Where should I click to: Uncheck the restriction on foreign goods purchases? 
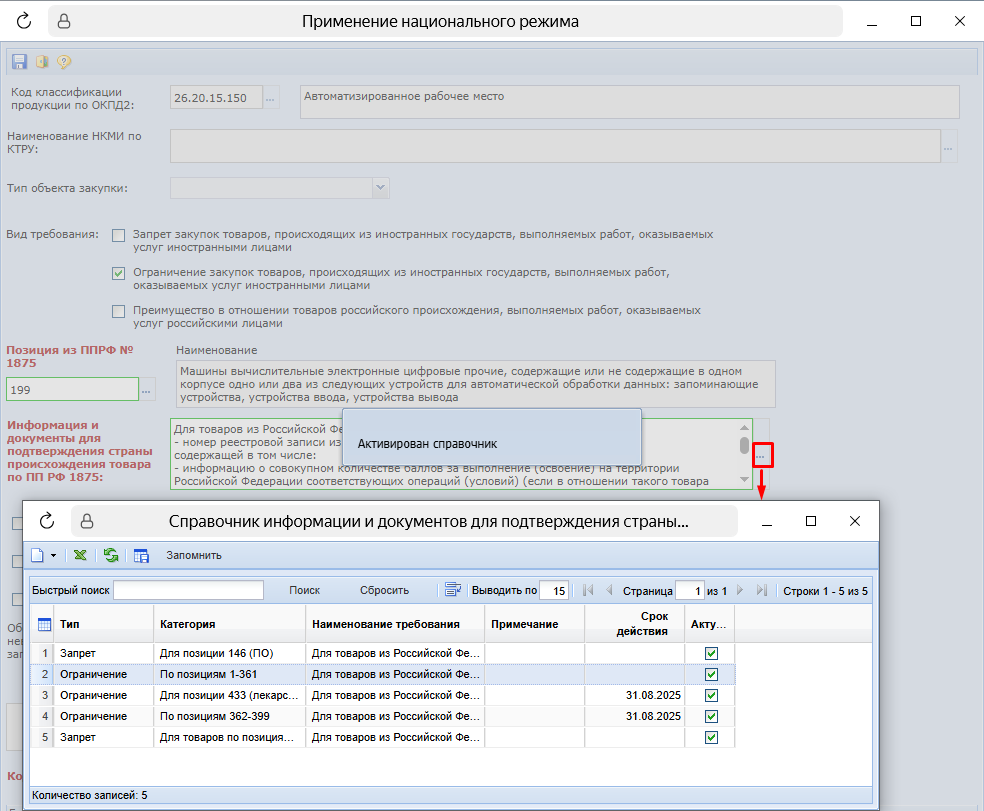119,272
